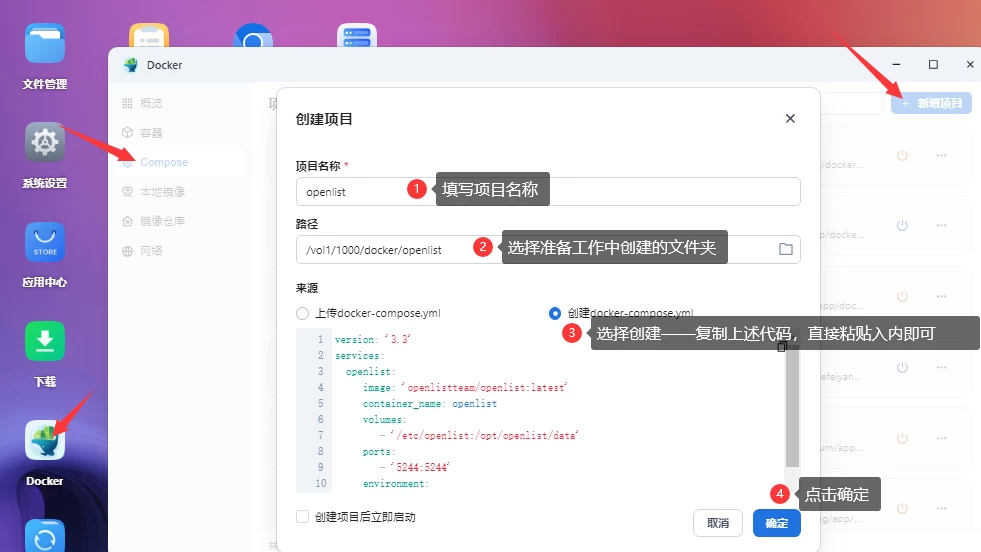Launch 系统设置 system settings icon
981x552 pixels.
click(x=44, y=145)
